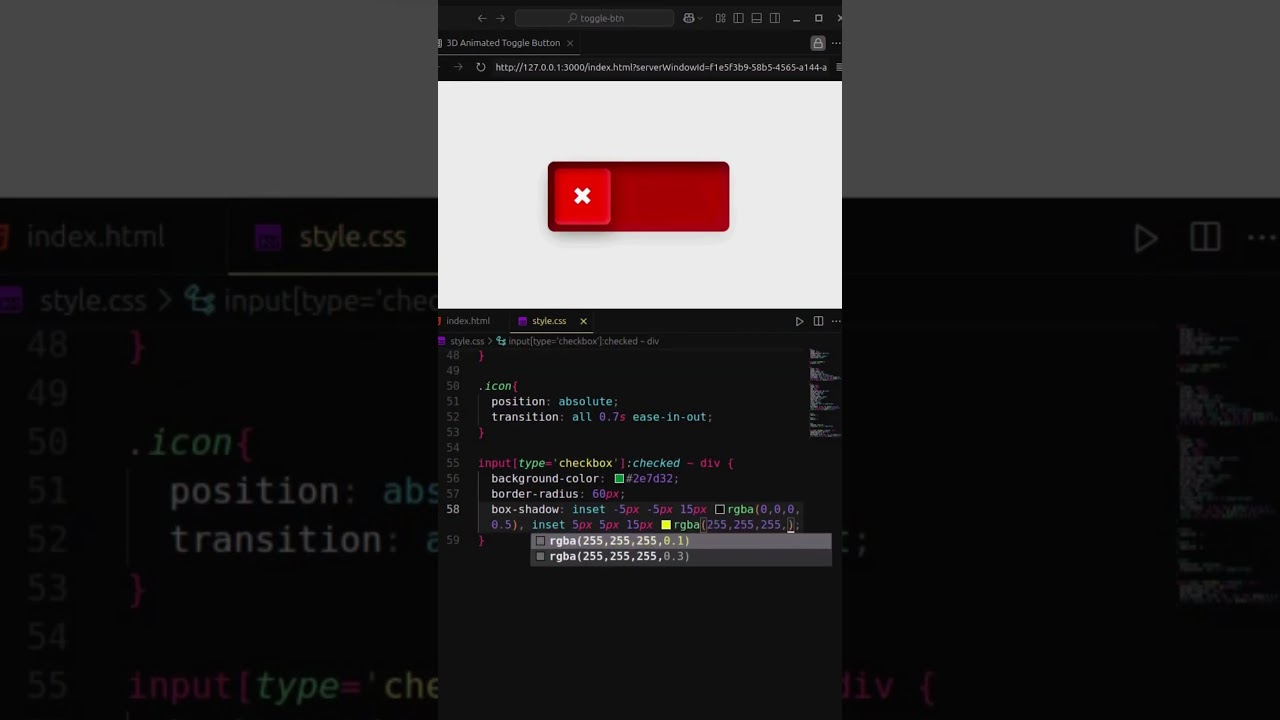Open the preview group's more actions menu

pos(836,43)
